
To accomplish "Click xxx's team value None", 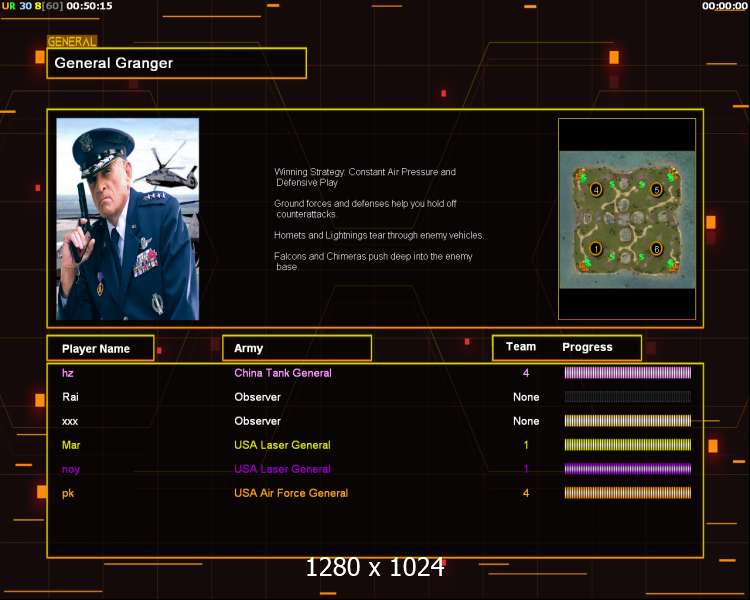I will pos(526,421).
